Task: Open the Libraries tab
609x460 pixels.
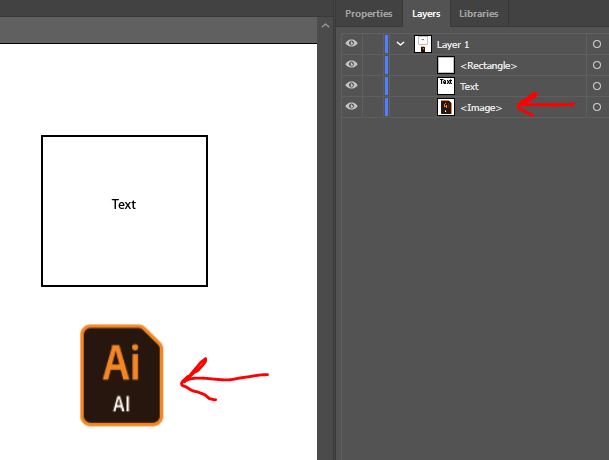Action: coord(478,14)
